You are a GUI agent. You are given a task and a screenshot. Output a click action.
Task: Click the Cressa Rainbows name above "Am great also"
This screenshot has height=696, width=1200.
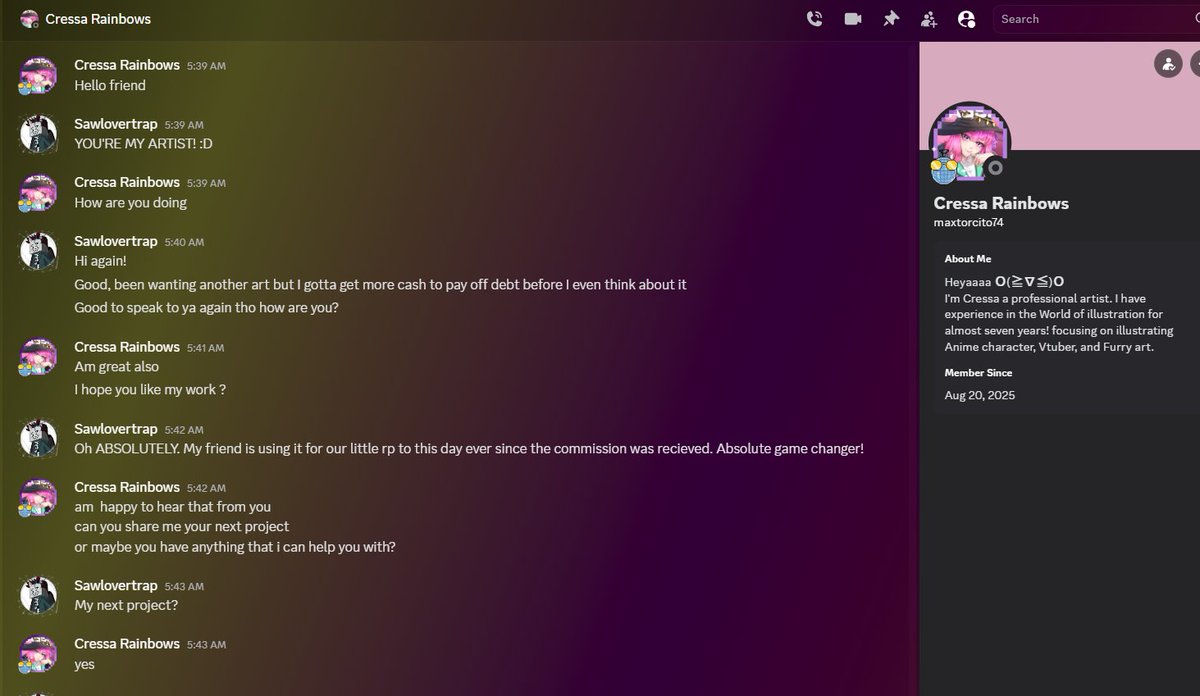tap(127, 347)
